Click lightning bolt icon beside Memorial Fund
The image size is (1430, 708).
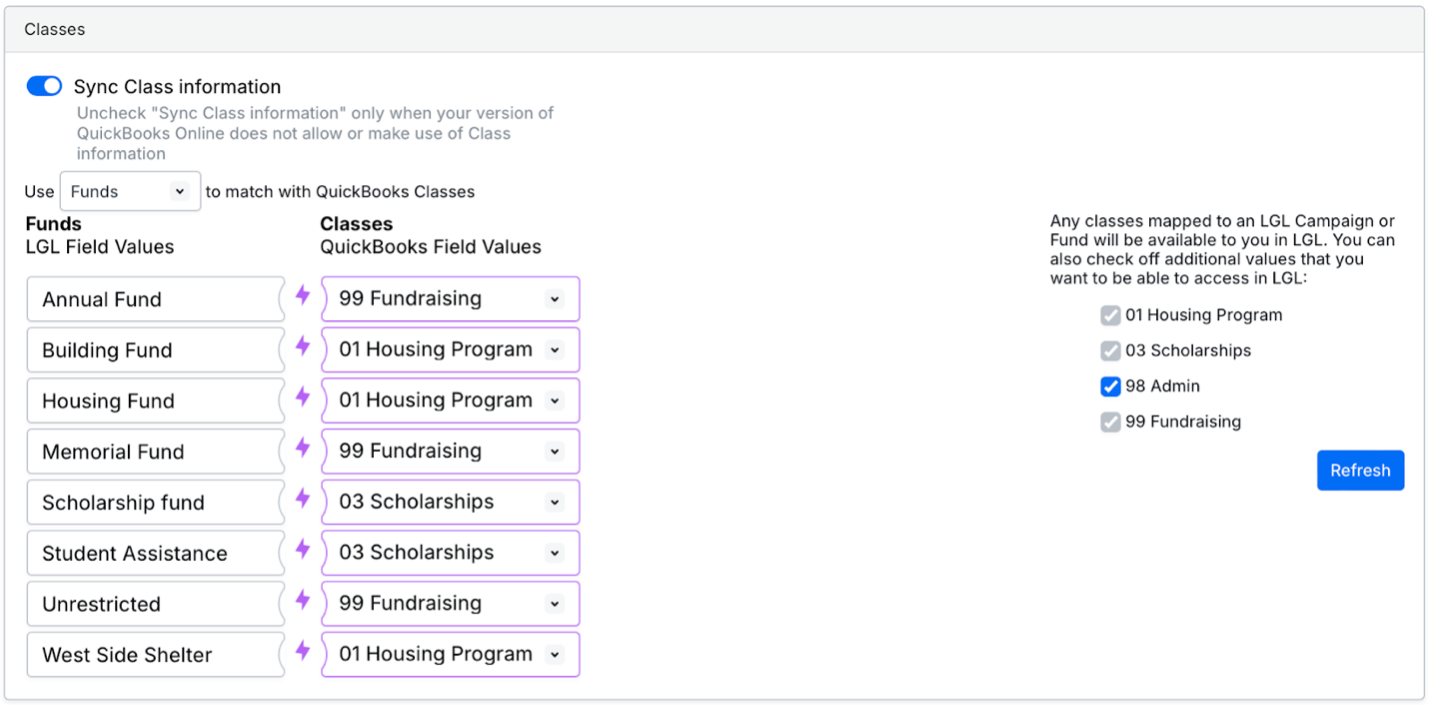pos(303,449)
